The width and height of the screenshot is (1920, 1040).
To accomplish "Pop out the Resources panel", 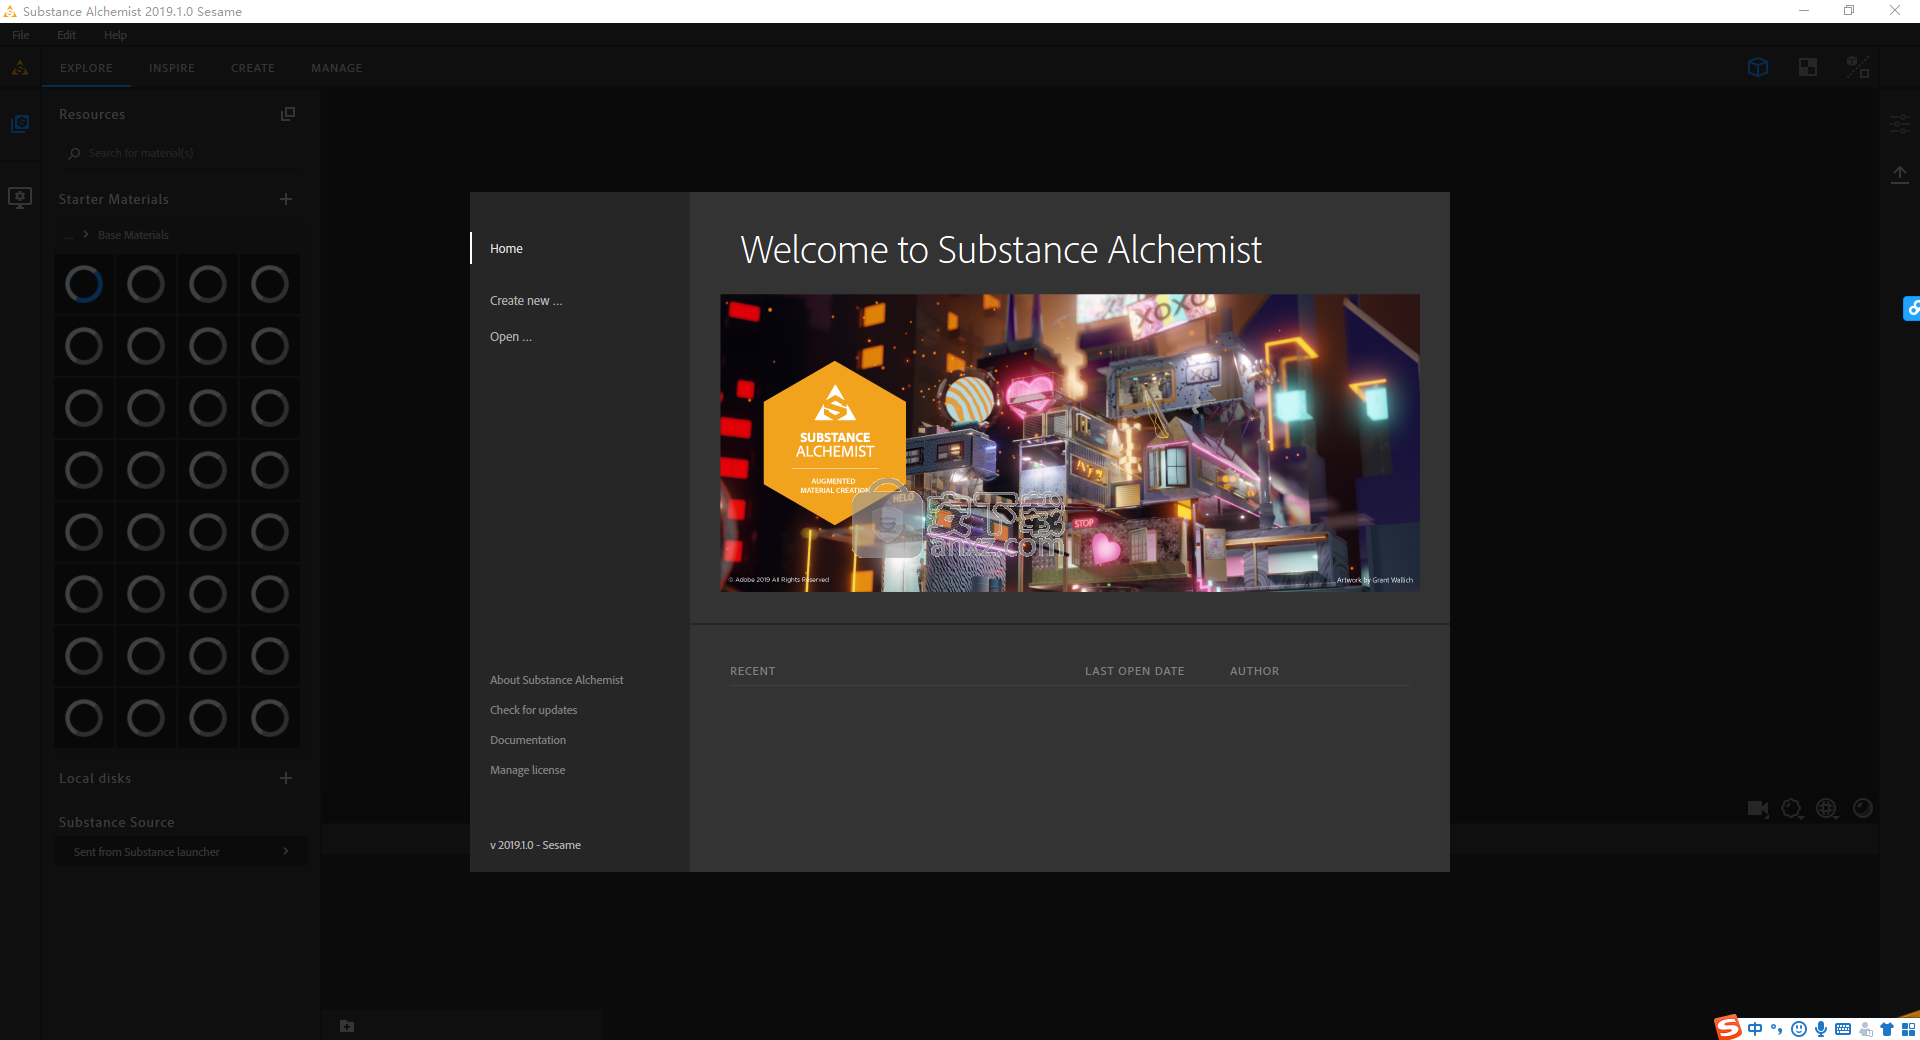I will 288,114.
